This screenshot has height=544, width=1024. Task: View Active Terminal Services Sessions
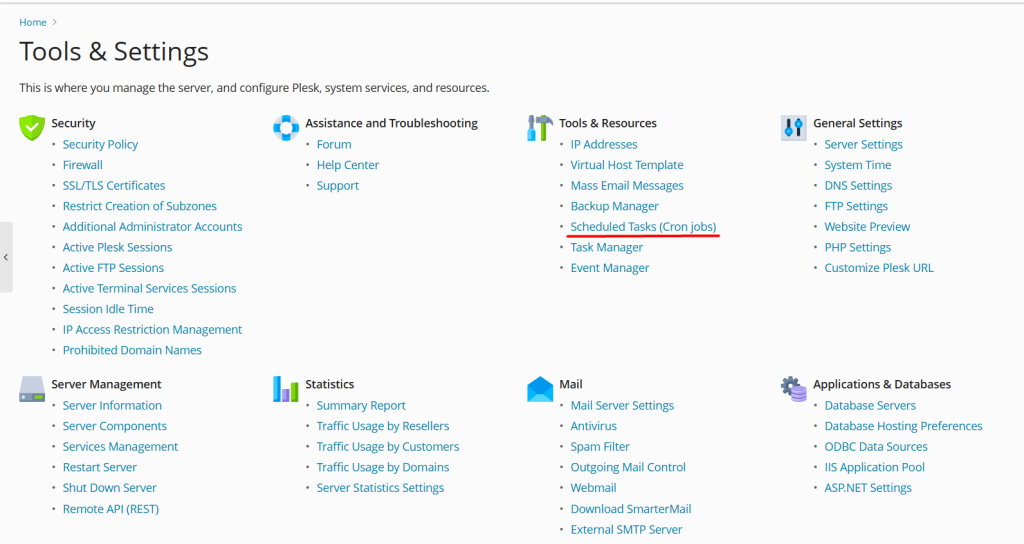click(x=150, y=288)
